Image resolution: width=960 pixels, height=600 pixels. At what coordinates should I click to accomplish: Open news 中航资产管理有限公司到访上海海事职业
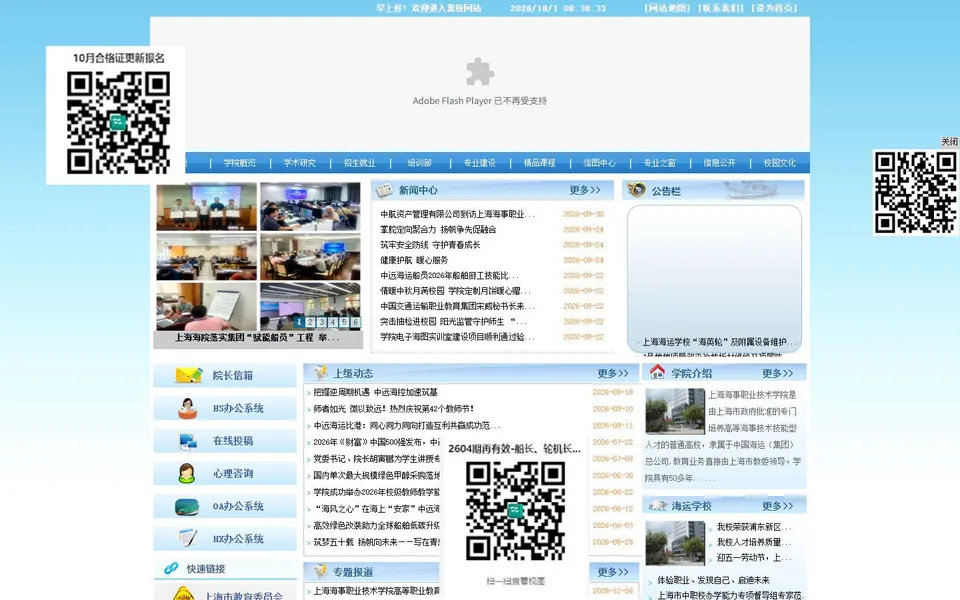(x=457, y=214)
